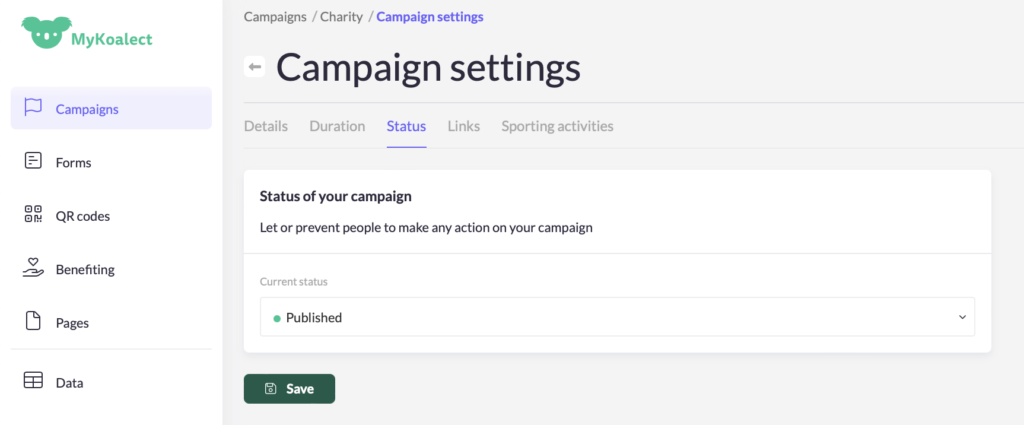This screenshot has width=1024, height=425.
Task: Click the Campaigns flag icon
Action: tap(33, 108)
